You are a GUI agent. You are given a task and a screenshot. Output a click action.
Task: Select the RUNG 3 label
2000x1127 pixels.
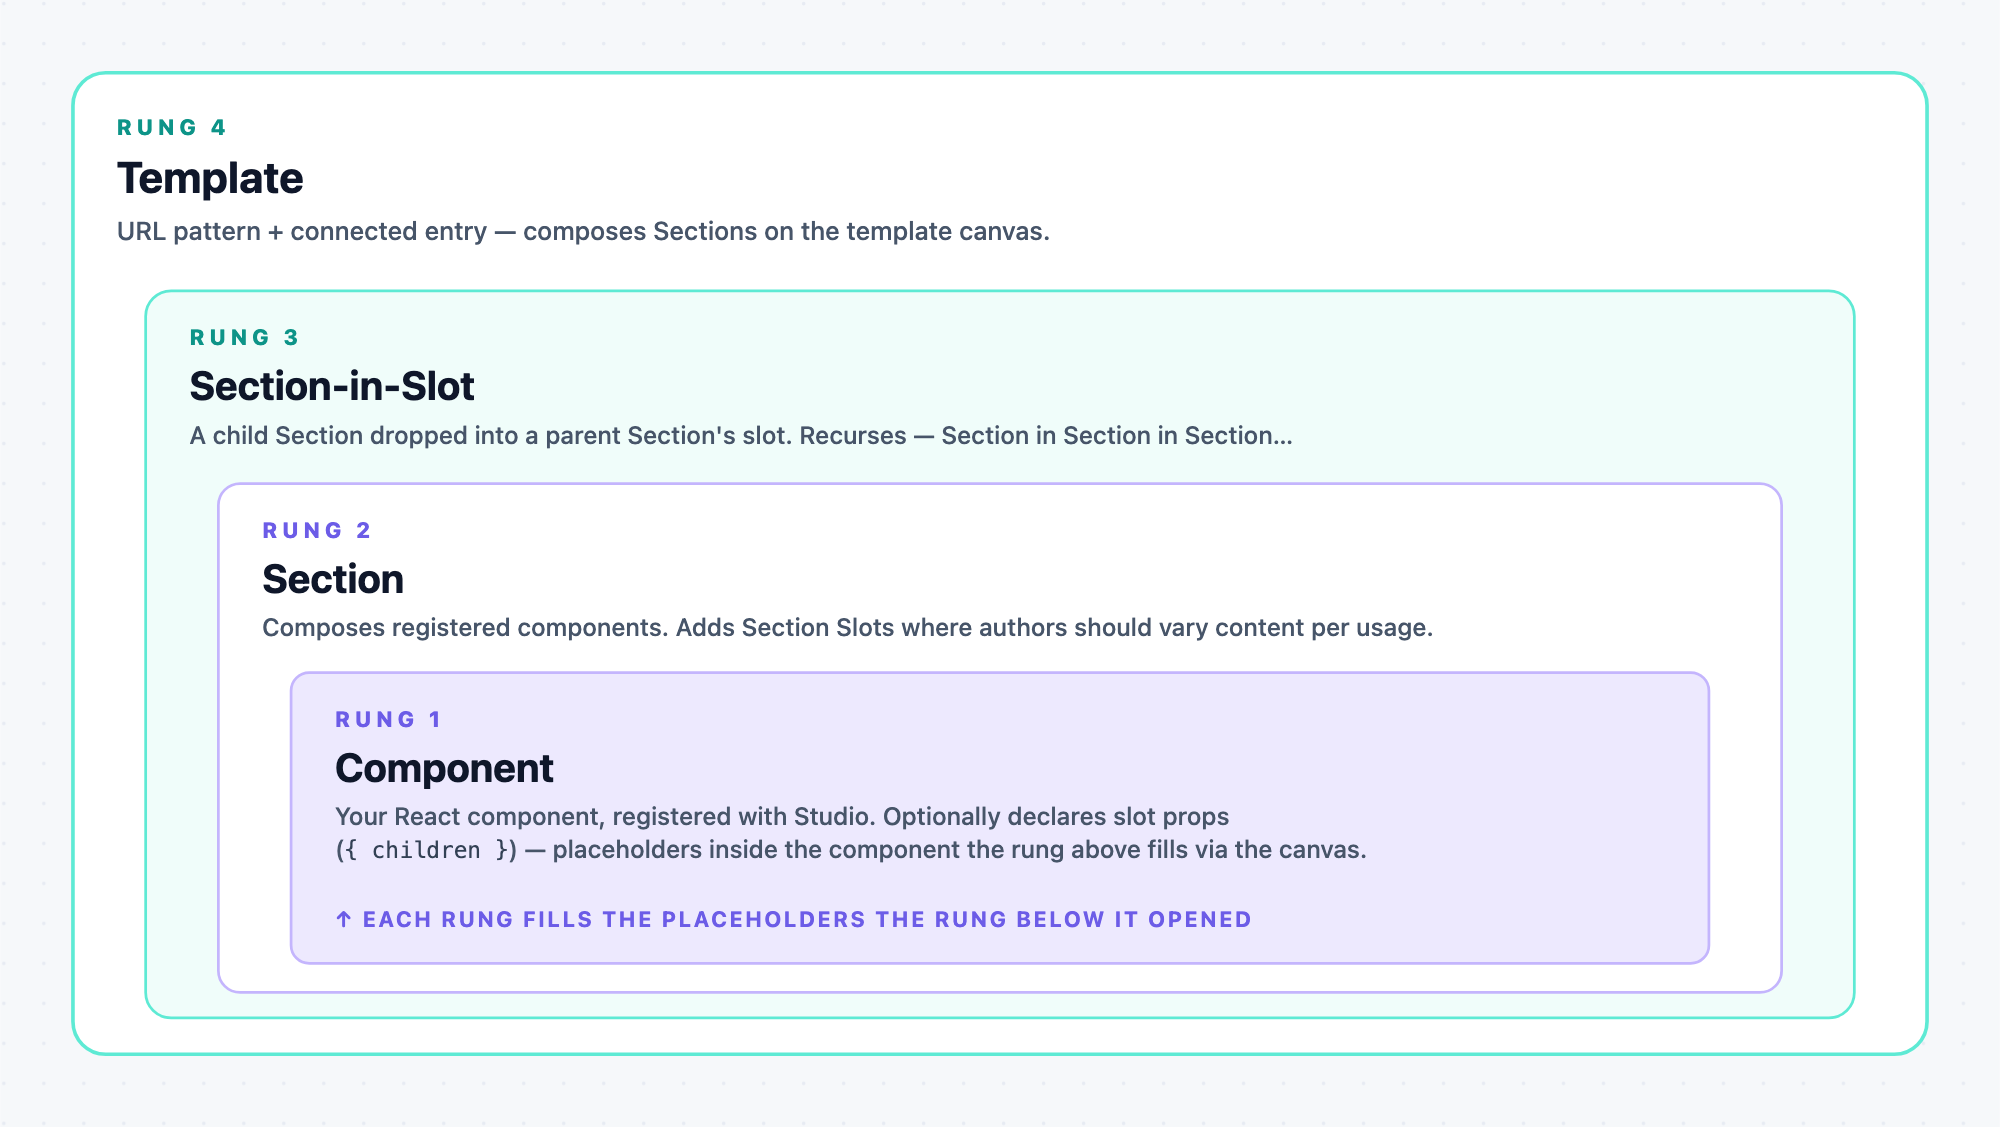245,337
